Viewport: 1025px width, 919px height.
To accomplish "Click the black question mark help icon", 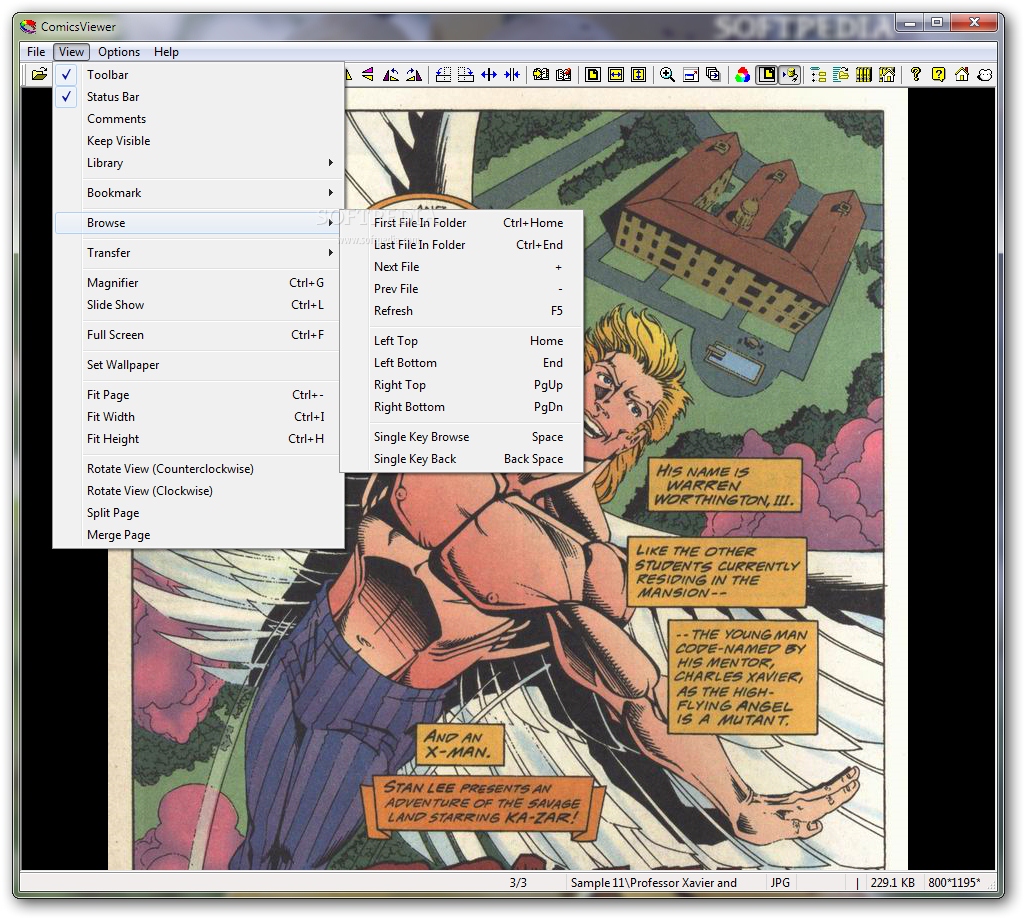I will [916, 75].
